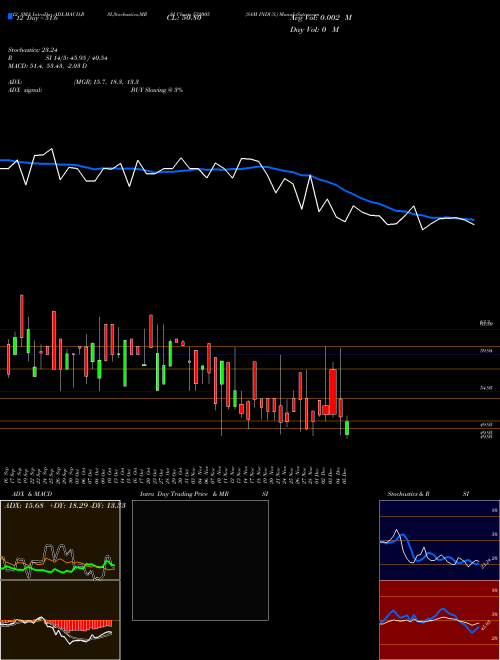500x660 pixels.
Task: Click the red RSI chart panel
Action: pyautogui.click(x=439, y=620)
